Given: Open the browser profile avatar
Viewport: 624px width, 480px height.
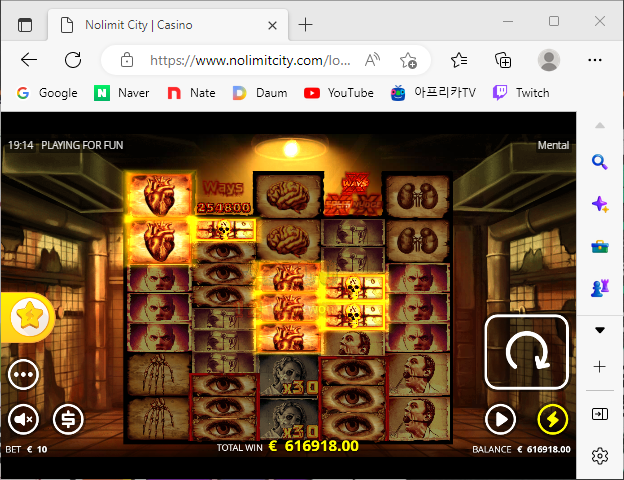Looking at the screenshot, I should click(549, 60).
